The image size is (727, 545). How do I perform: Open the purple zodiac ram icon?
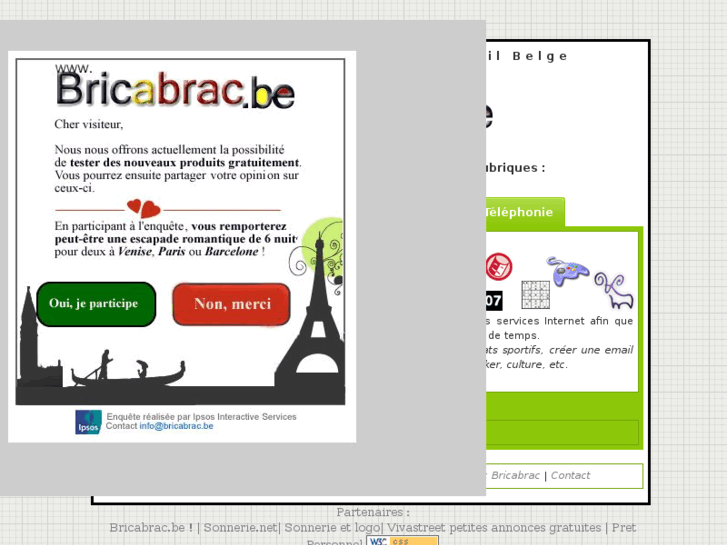614,291
